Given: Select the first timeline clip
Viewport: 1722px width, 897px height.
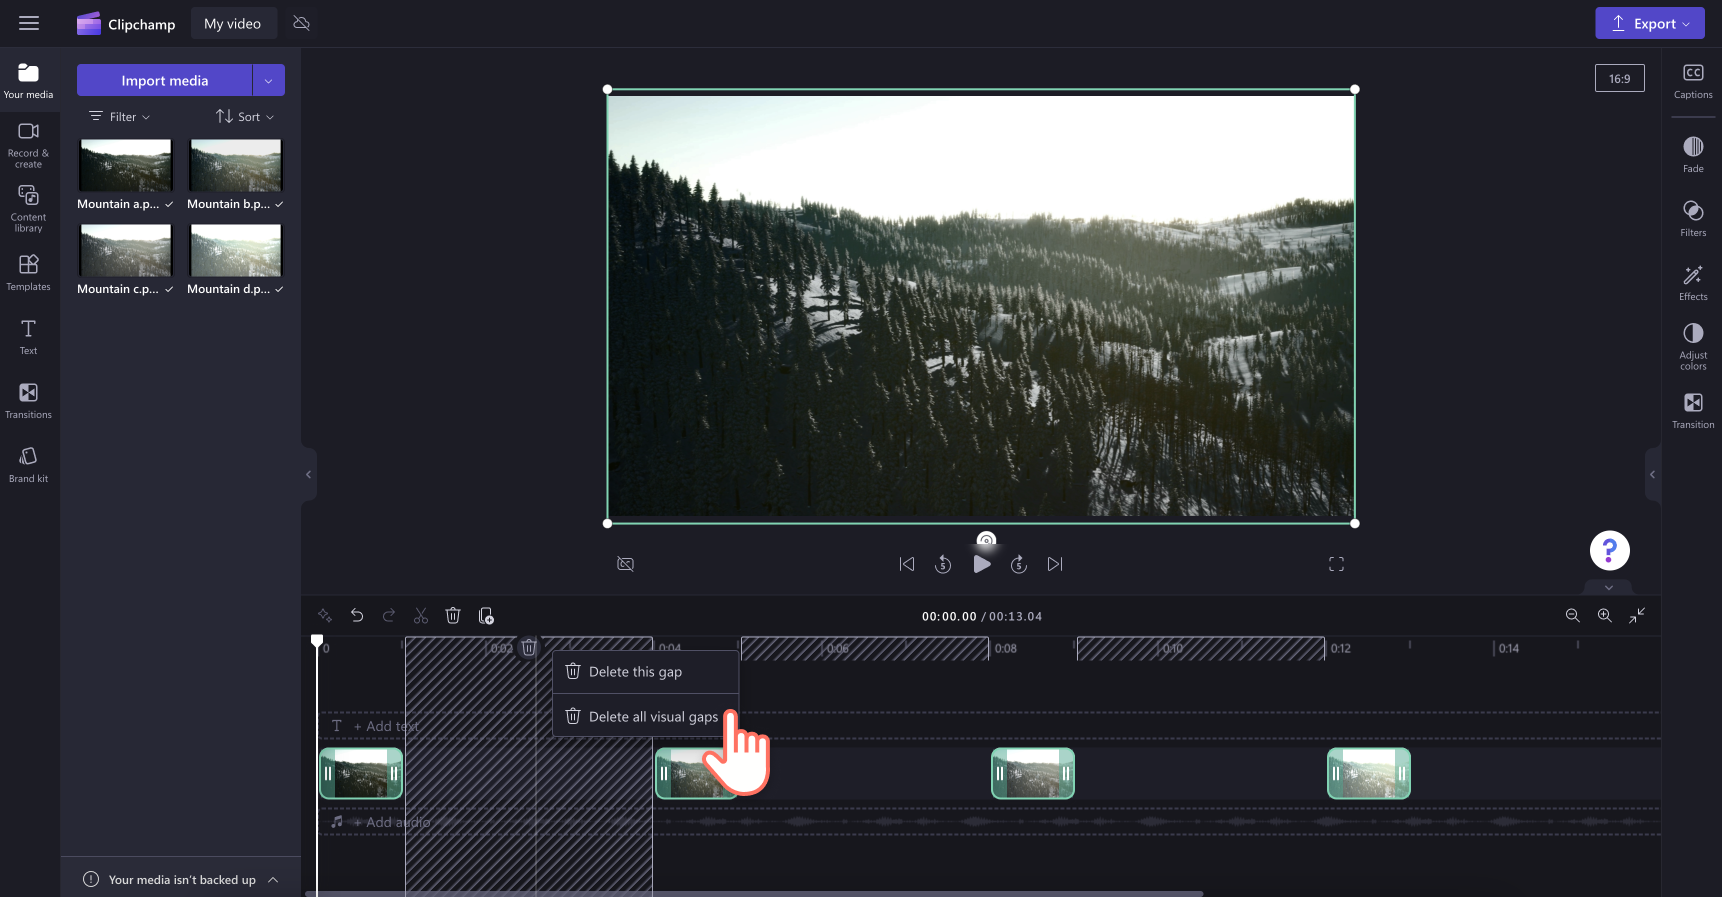Looking at the screenshot, I should click(361, 773).
